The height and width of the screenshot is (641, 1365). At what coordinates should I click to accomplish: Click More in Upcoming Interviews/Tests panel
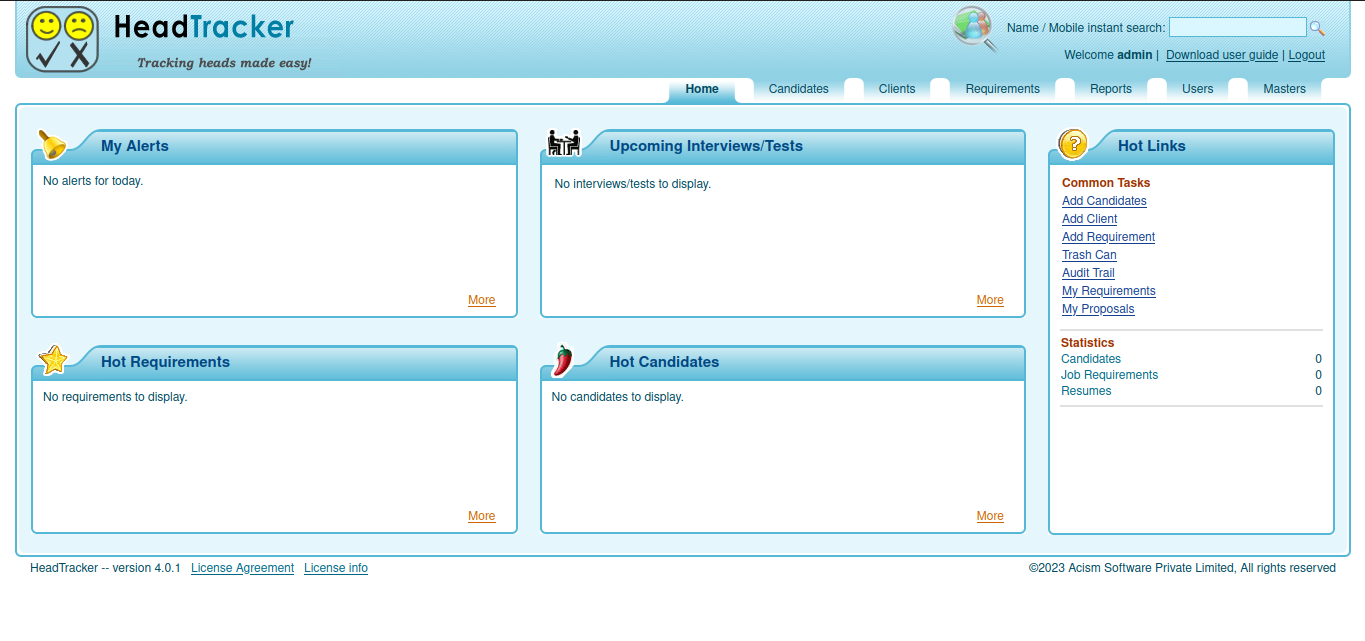point(990,300)
